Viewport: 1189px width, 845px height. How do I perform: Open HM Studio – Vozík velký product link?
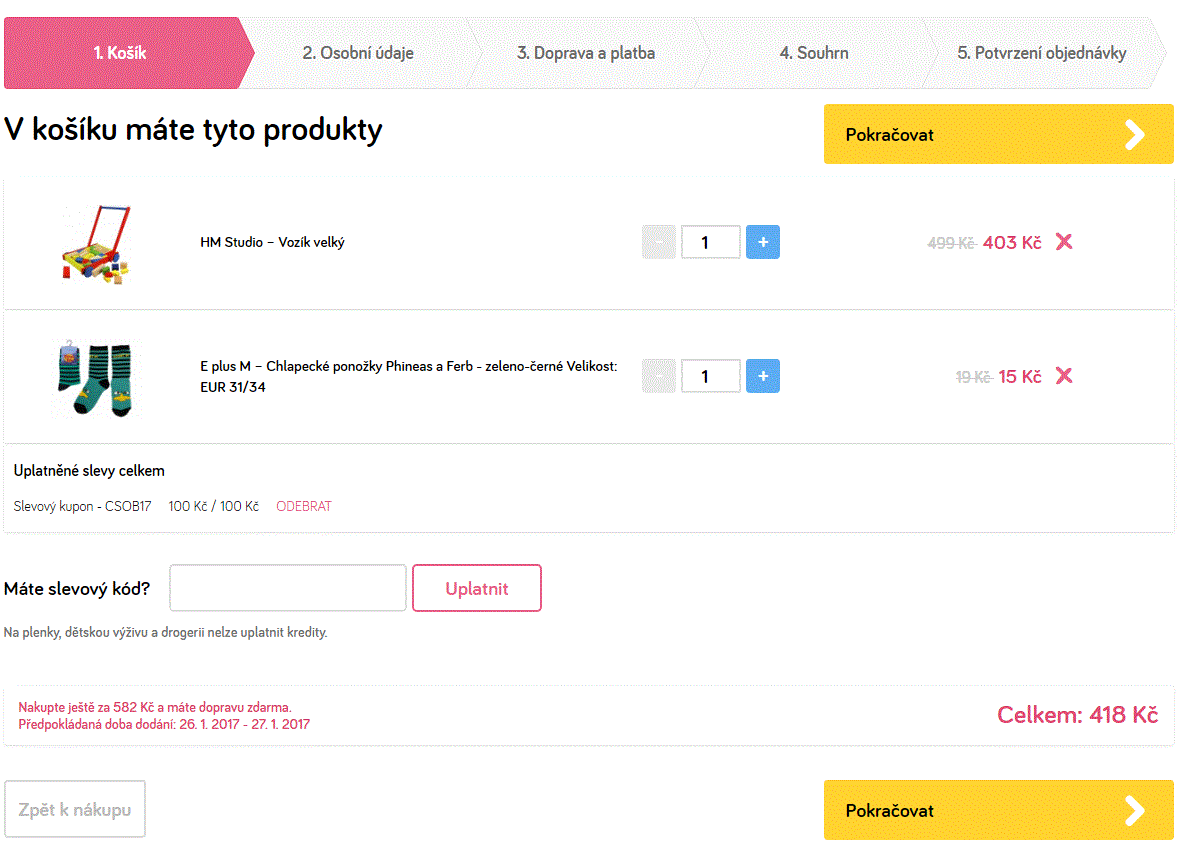click(272, 242)
